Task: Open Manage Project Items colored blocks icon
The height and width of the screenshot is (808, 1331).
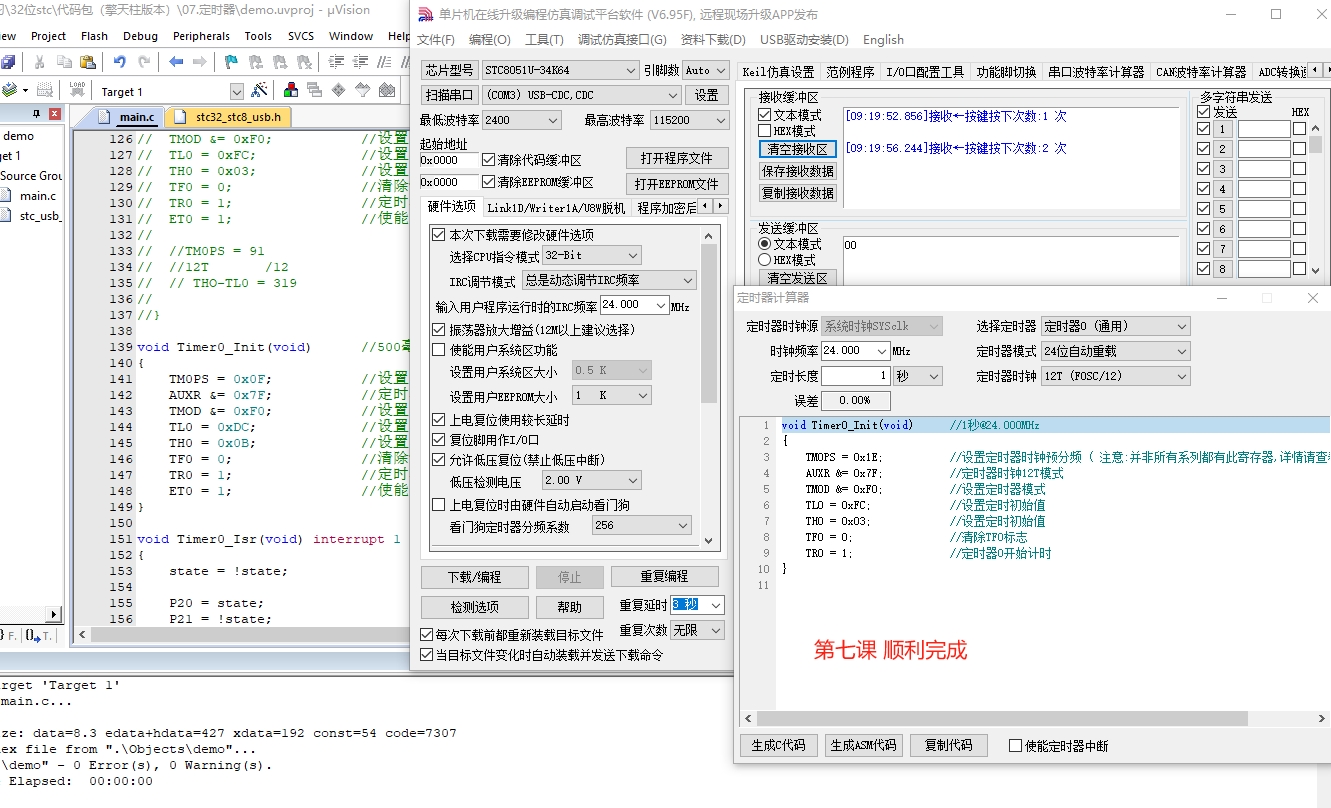Action: coord(290,91)
